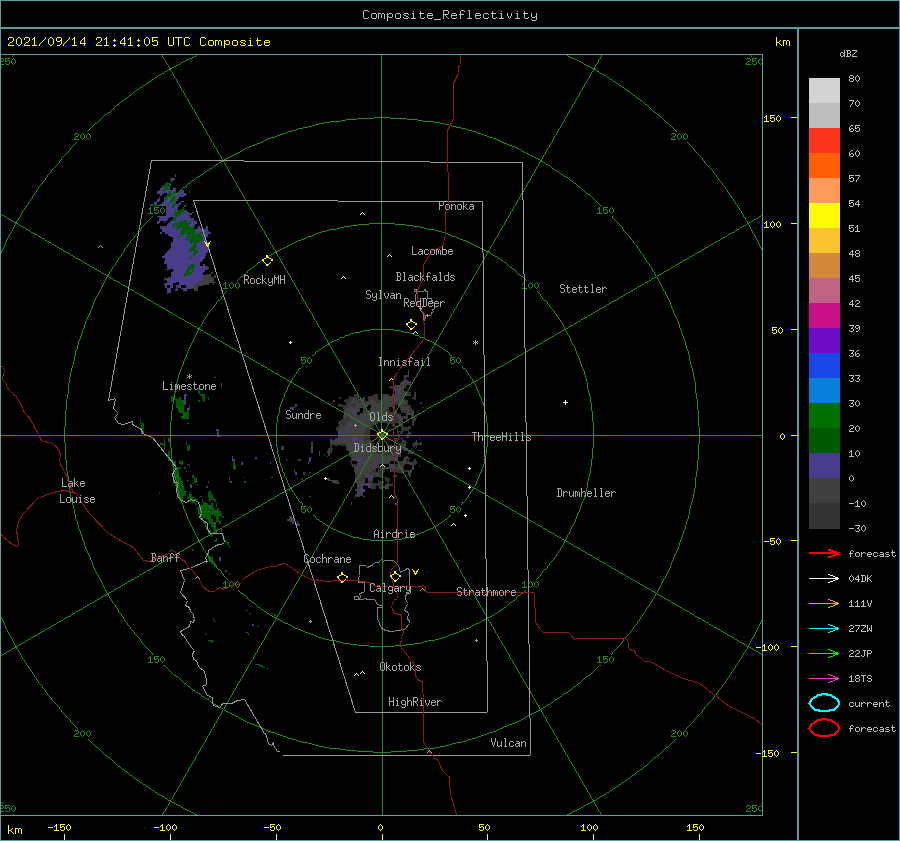Click the red 65 dBZ legend swatch

pos(824,141)
